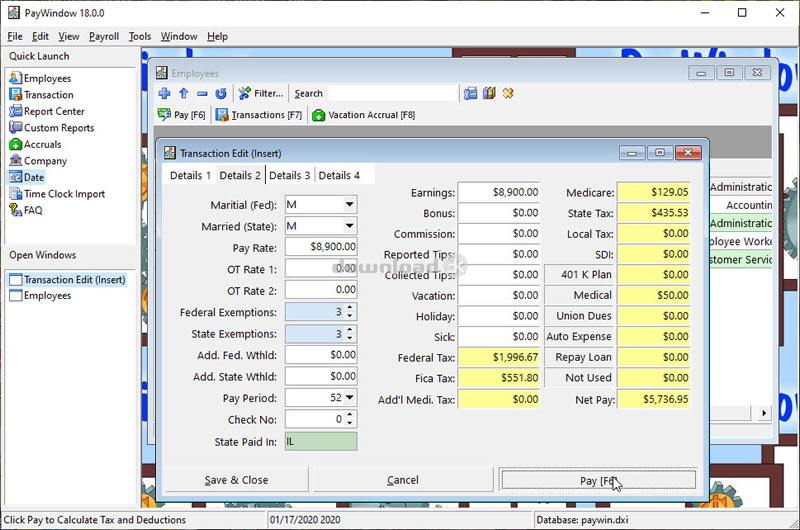Click the blue refresh icon in Employees toolbar
Viewport: 800px width, 530px height.
coord(221,93)
